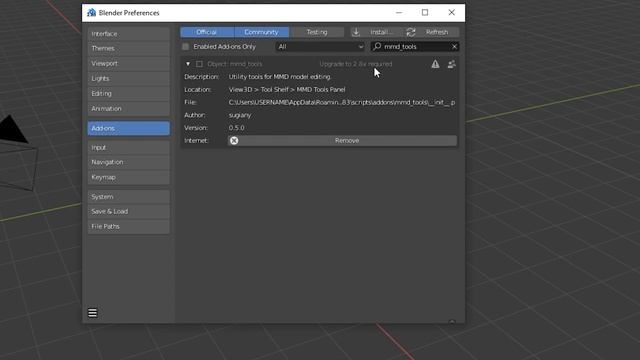Toggle Enabled Add-ons Only checkbox
Screen dimensions: 640x360
(186, 47)
